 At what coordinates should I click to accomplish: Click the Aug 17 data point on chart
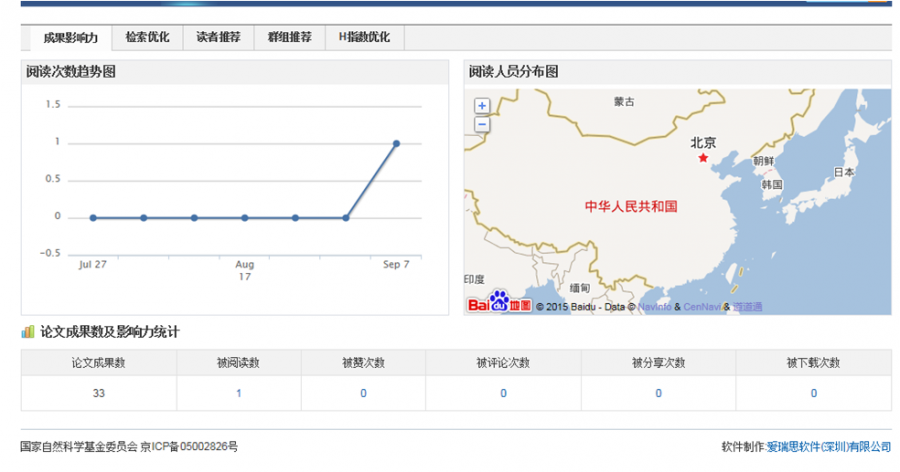point(245,218)
